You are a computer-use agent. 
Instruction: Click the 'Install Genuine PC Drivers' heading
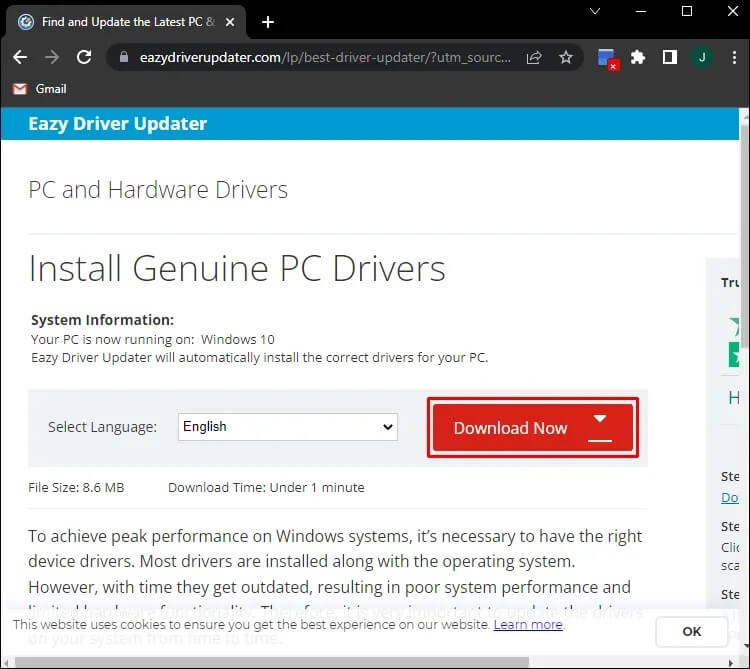[x=237, y=268]
